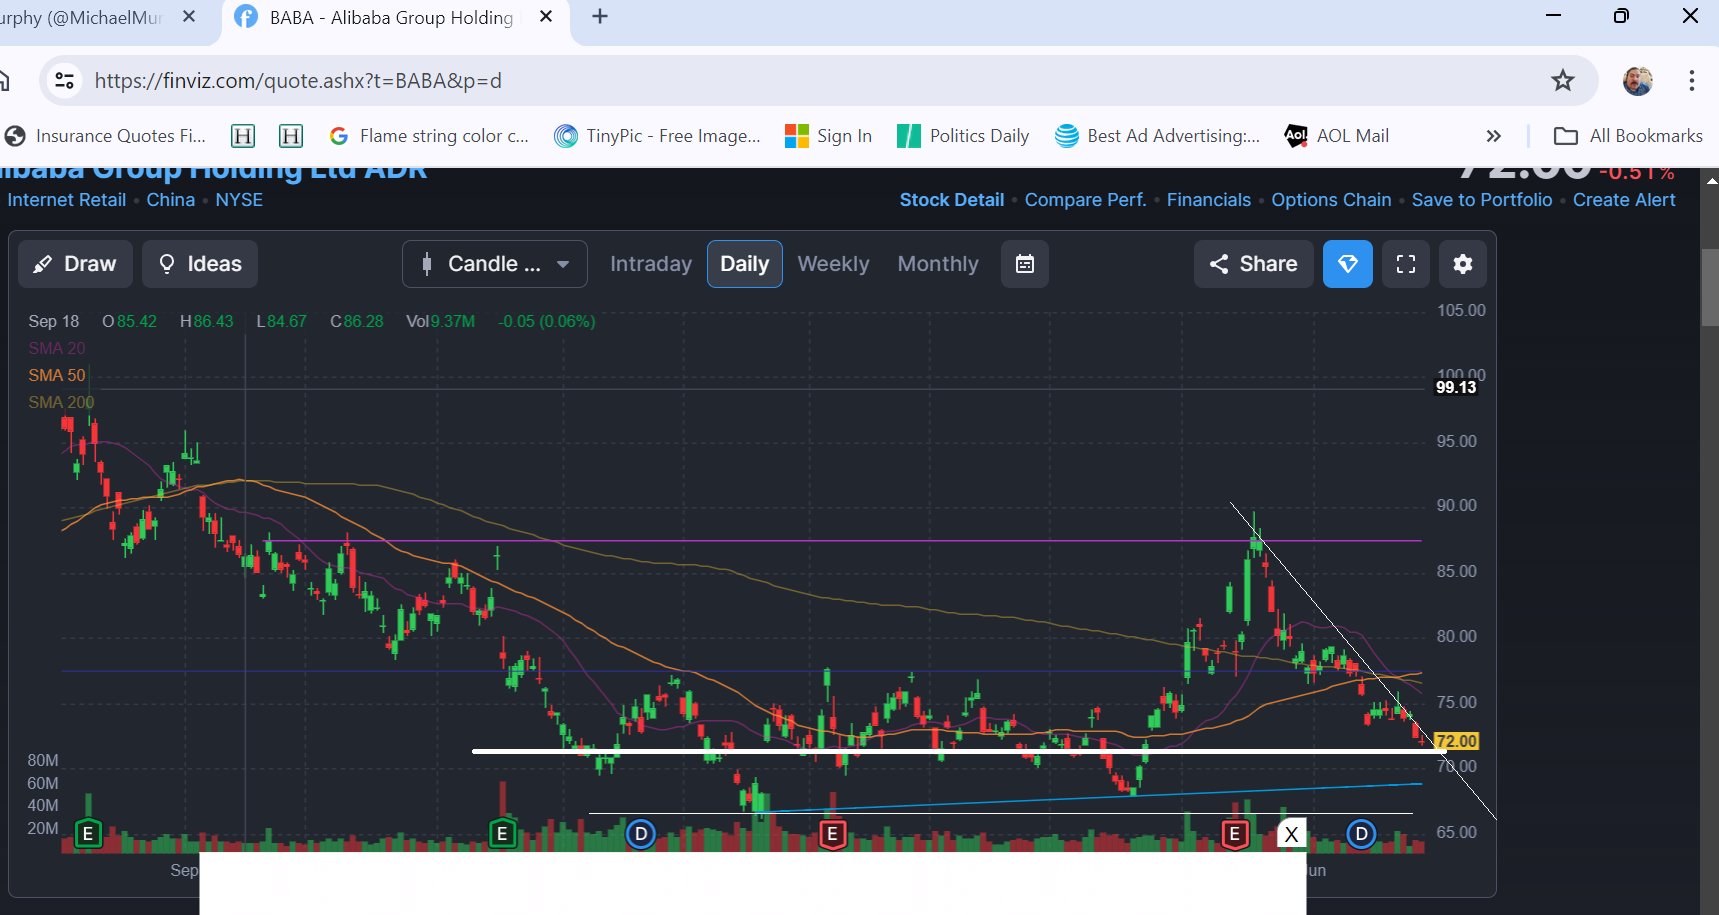Show more bookmarks chevron
Viewport: 1719px width, 915px height.
[x=1493, y=136]
